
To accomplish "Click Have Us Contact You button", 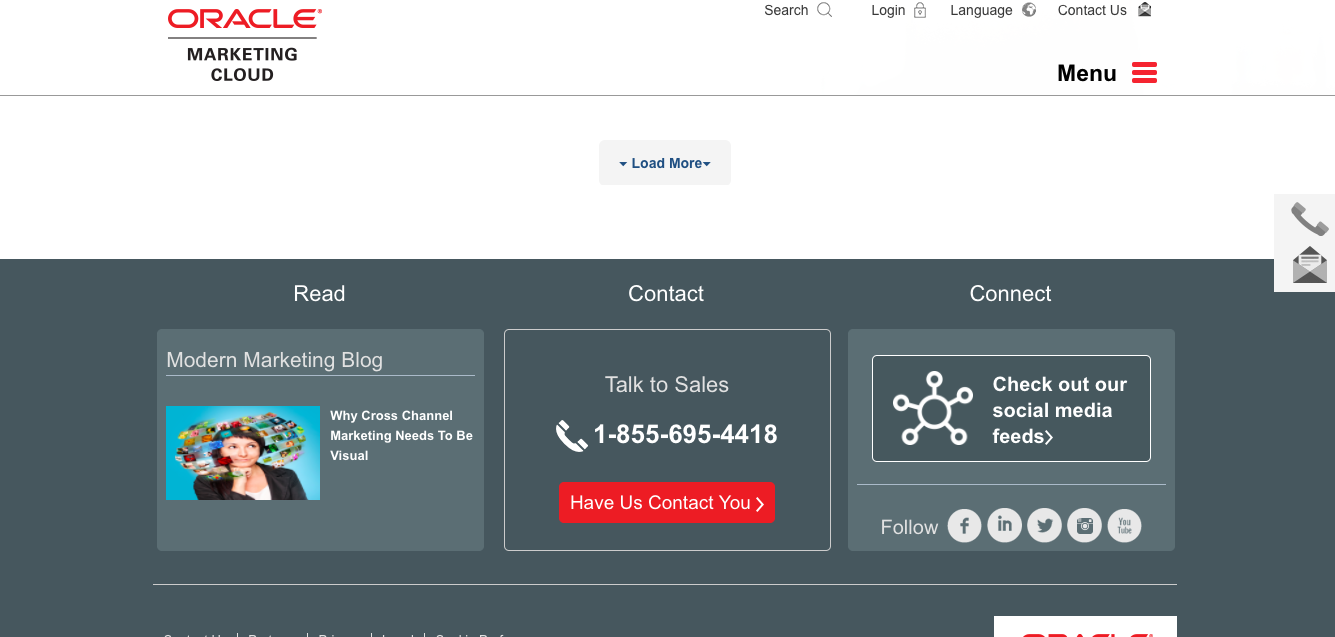I will (x=667, y=503).
